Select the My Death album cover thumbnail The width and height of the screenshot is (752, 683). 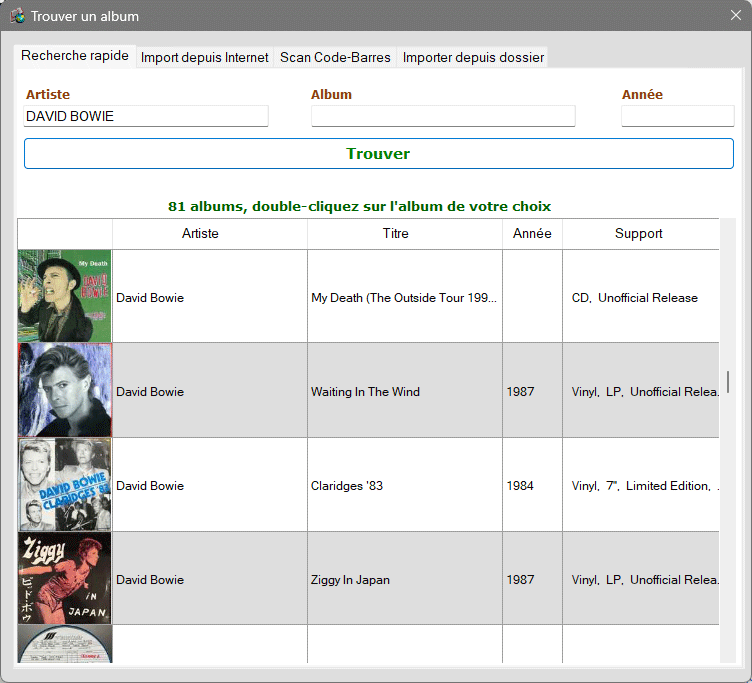tap(65, 296)
